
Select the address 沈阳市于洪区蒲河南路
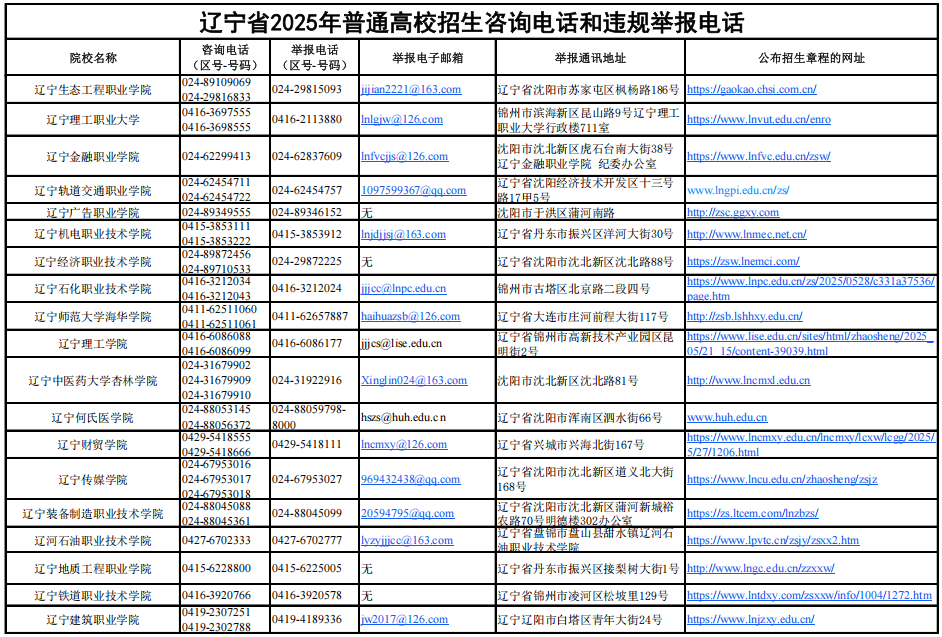(556, 212)
